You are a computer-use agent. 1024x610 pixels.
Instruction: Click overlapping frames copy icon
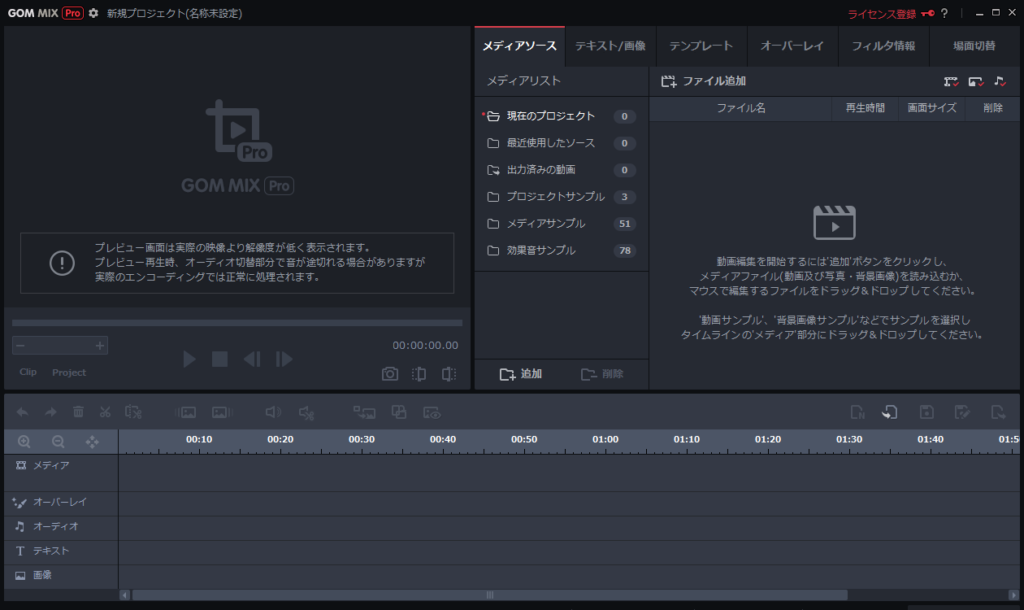(398, 411)
